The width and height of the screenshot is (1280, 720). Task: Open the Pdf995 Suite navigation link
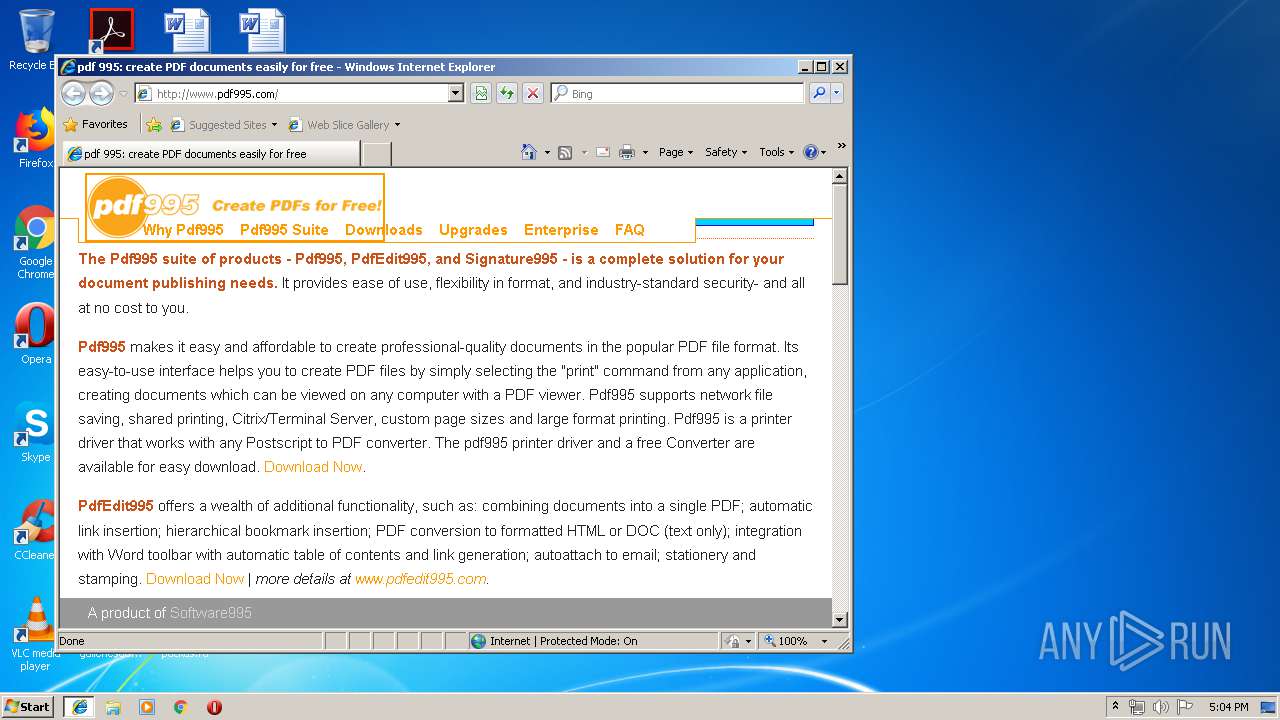click(x=284, y=230)
